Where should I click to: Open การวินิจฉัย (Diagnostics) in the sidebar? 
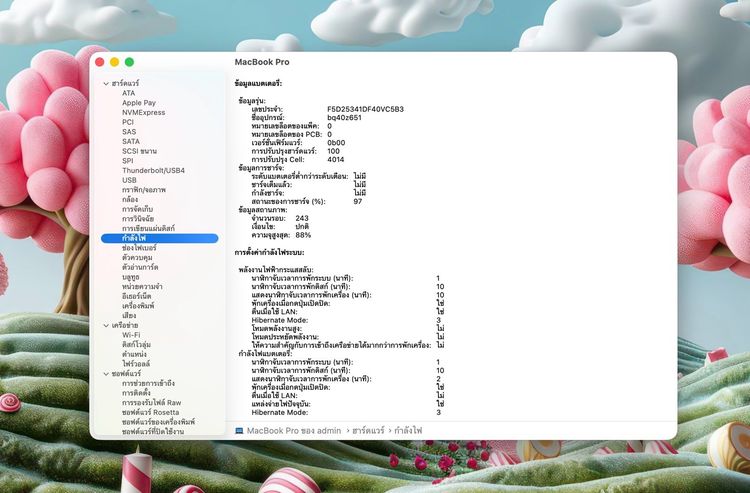(138, 219)
